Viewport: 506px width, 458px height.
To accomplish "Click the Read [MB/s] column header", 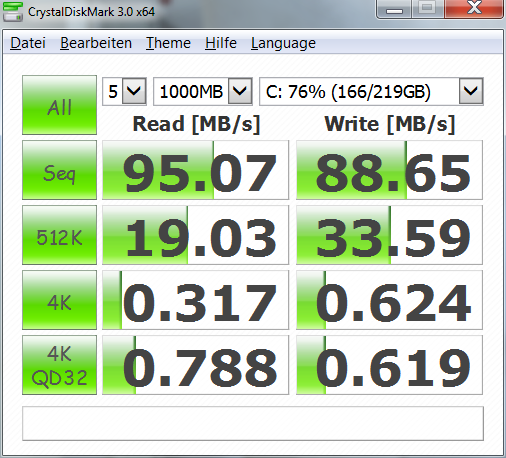I will coord(196,124).
